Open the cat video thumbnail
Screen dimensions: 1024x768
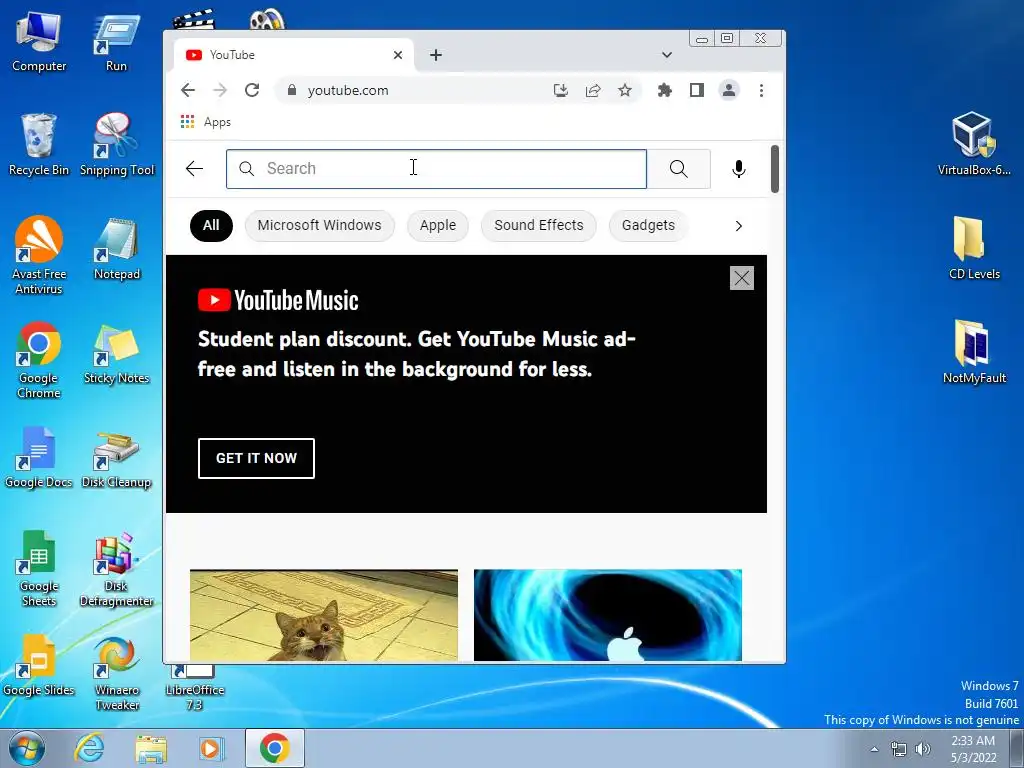[x=324, y=615]
